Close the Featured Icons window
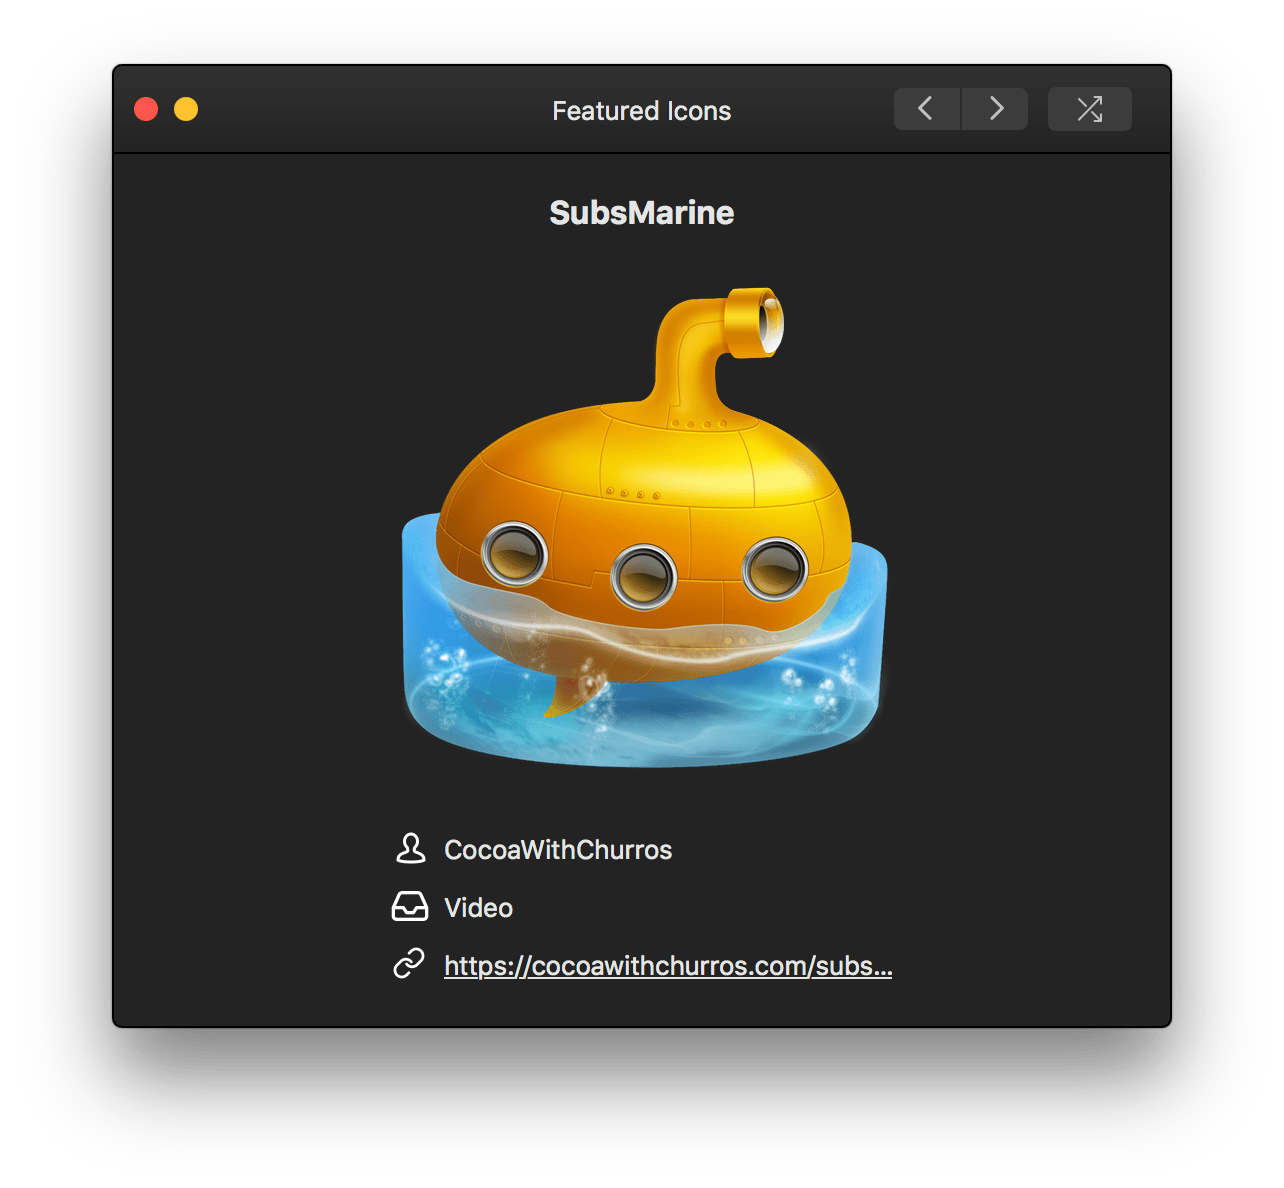The image size is (1284, 1188). click(x=146, y=109)
